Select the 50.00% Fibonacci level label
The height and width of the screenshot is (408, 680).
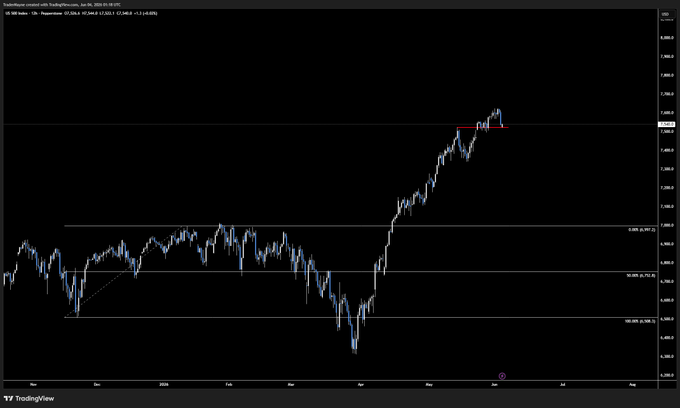(641, 275)
